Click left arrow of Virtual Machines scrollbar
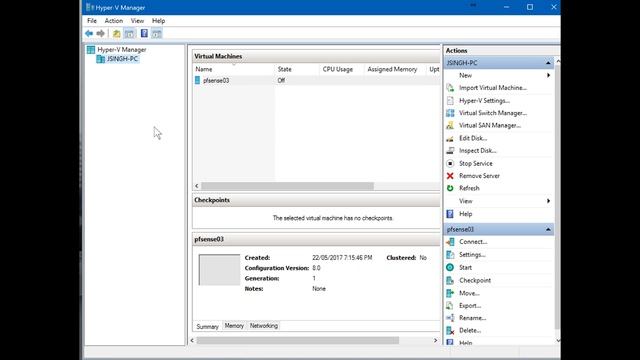The image size is (640, 360). click(197, 186)
